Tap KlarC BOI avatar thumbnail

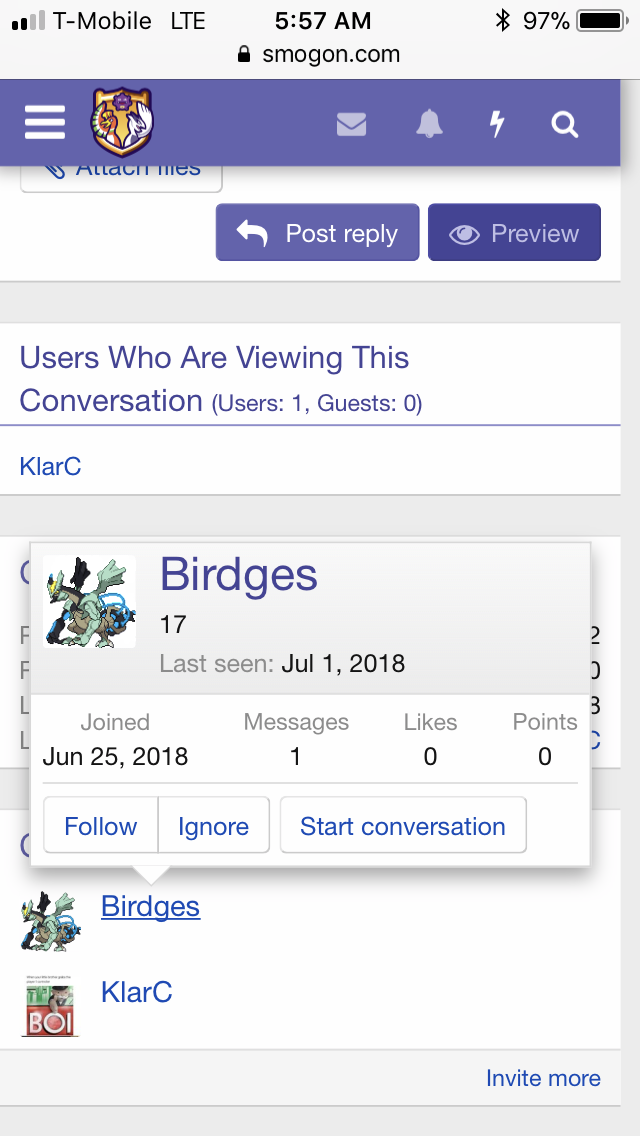pos(50,1006)
